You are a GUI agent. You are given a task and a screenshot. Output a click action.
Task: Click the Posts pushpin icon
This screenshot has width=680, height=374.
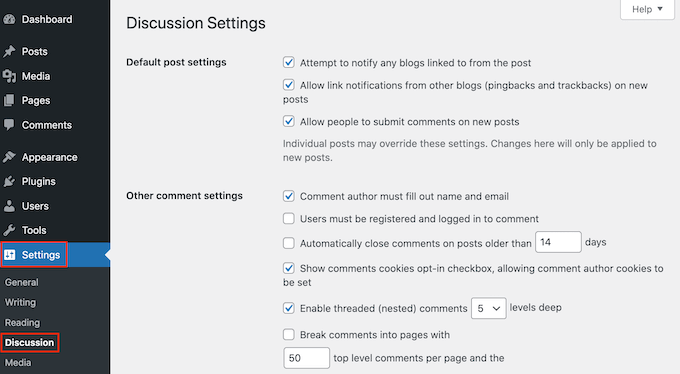[x=9, y=51]
